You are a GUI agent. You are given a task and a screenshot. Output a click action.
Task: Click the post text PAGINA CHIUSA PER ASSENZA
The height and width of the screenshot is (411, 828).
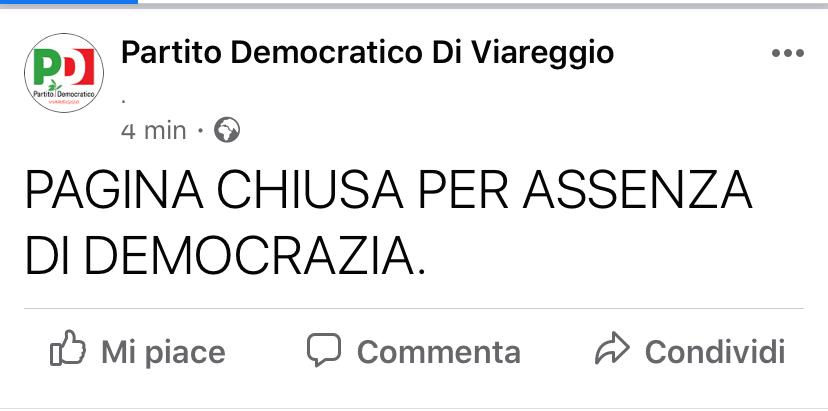[389, 191]
